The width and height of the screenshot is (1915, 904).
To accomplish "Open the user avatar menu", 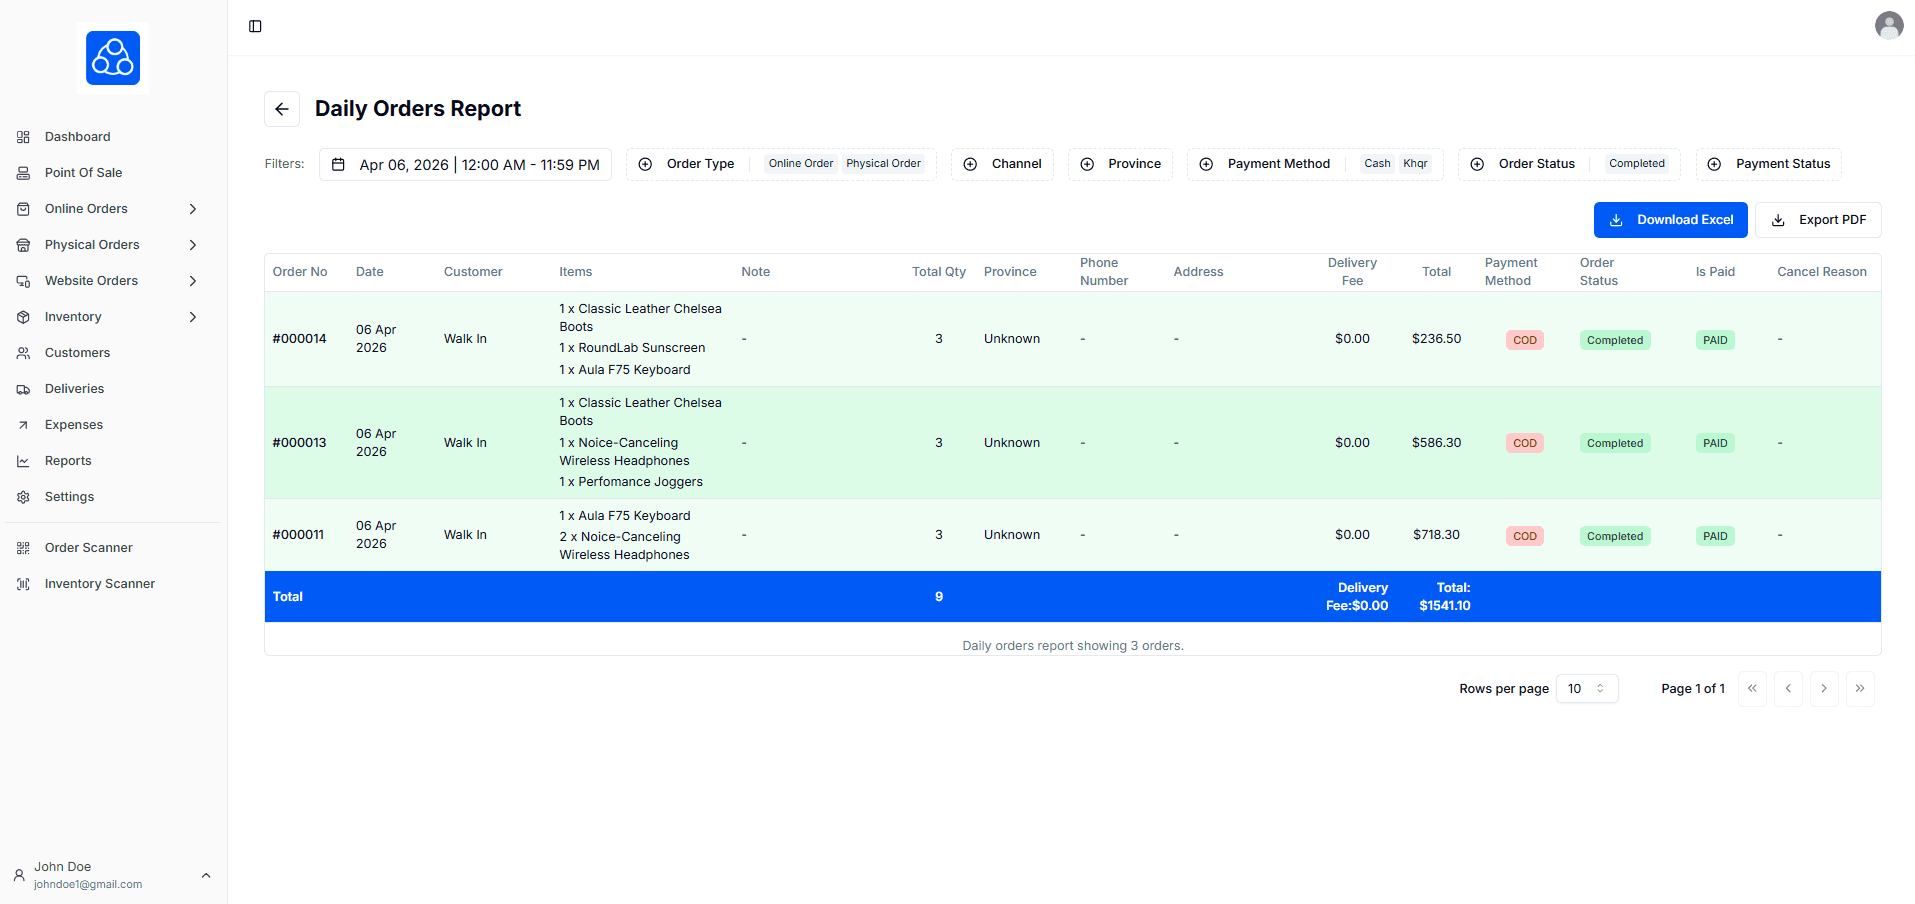I will pyautogui.click(x=1888, y=25).
